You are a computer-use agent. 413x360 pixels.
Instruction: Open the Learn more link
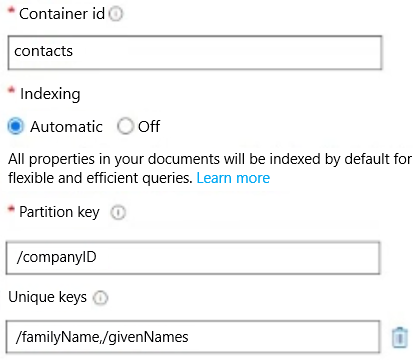pos(233,178)
